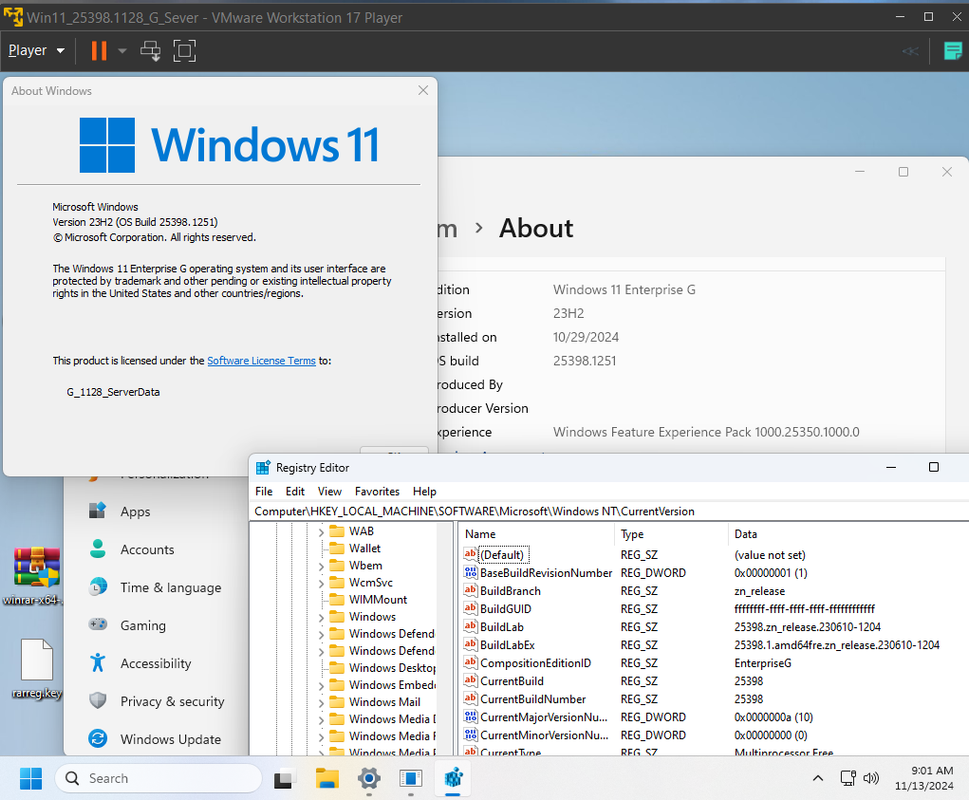
Task: Open Registry Editor View menu
Action: tap(329, 491)
